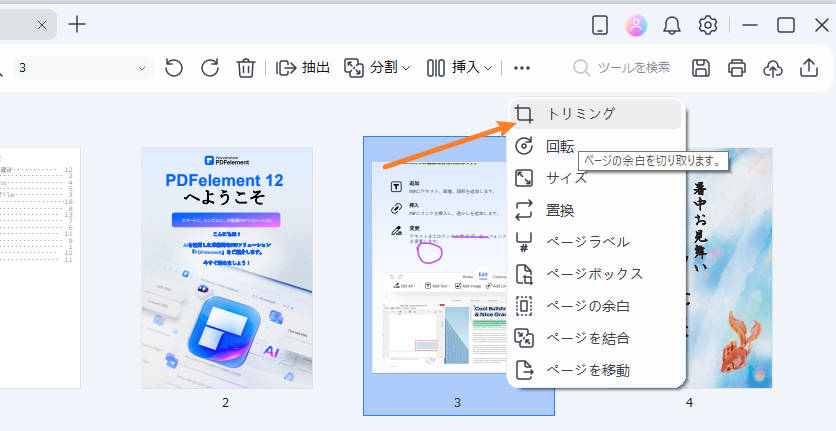Select サイズ from the menu
The height and width of the screenshot is (431, 836).
tap(596, 178)
